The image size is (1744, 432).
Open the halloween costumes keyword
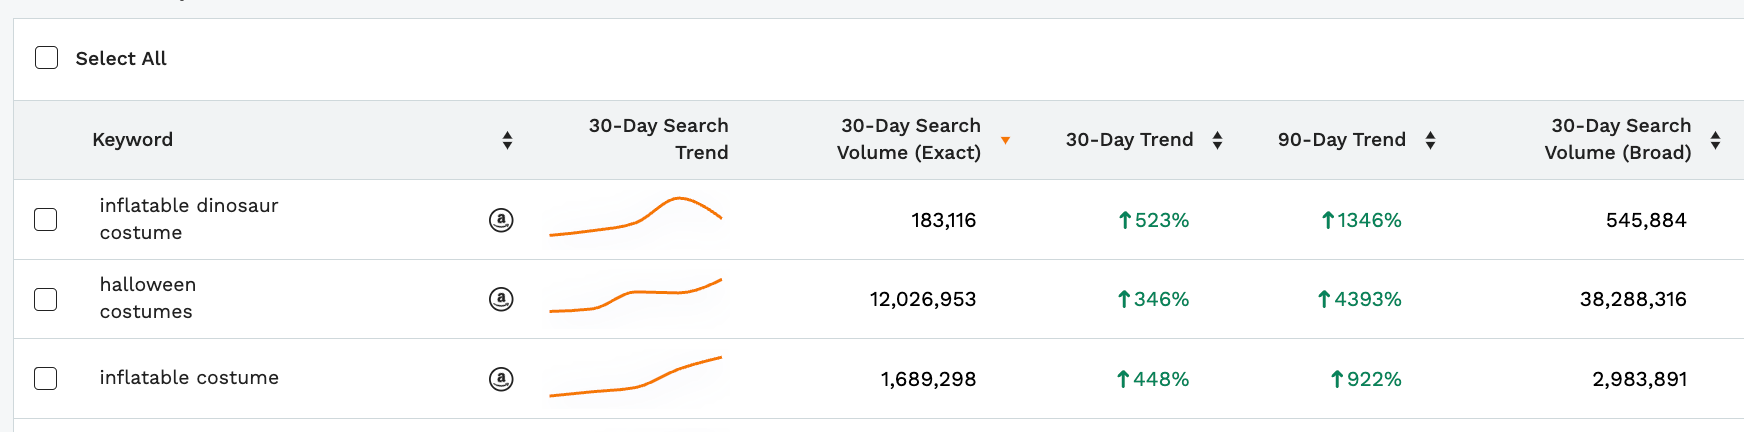pos(148,298)
